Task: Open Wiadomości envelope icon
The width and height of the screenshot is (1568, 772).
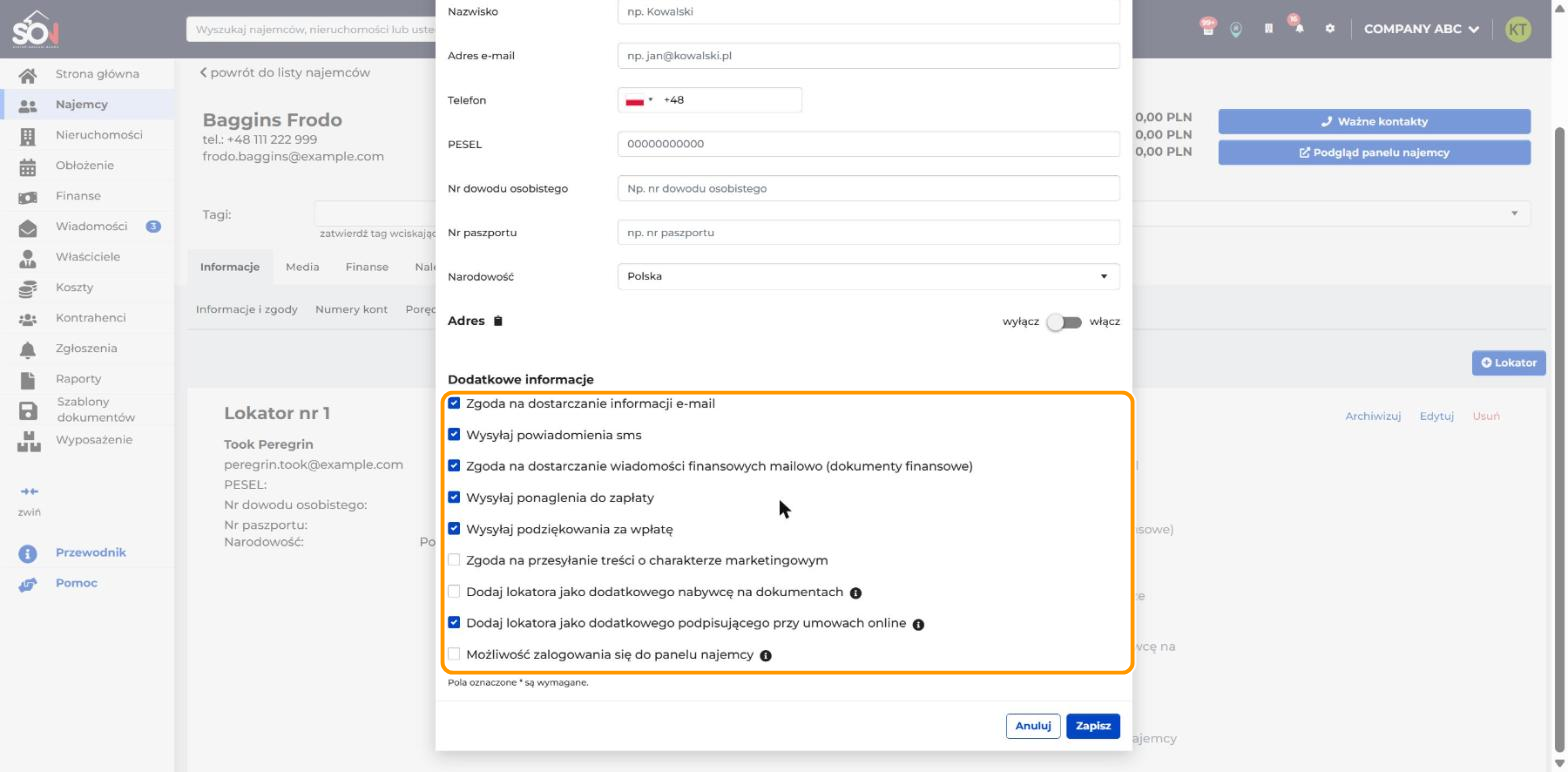Action: pos(28,229)
